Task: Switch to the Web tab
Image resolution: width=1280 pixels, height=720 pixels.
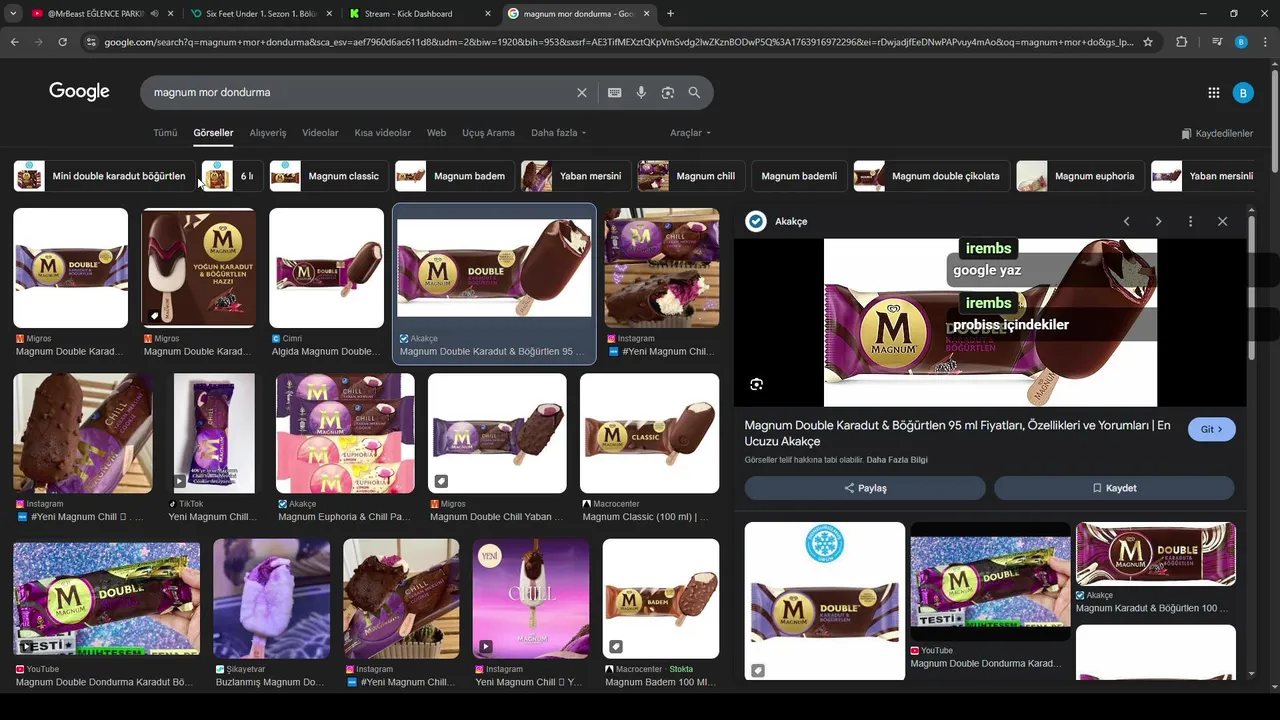Action: click(436, 133)
